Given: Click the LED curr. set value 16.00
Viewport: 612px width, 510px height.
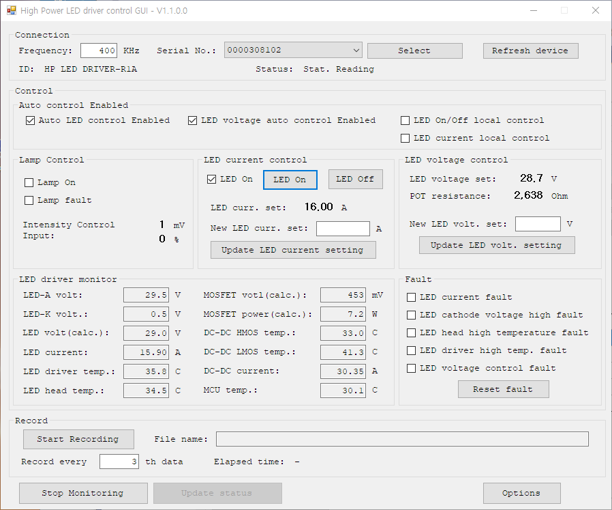Looking at the screenshot, I should tap(318, 207).
